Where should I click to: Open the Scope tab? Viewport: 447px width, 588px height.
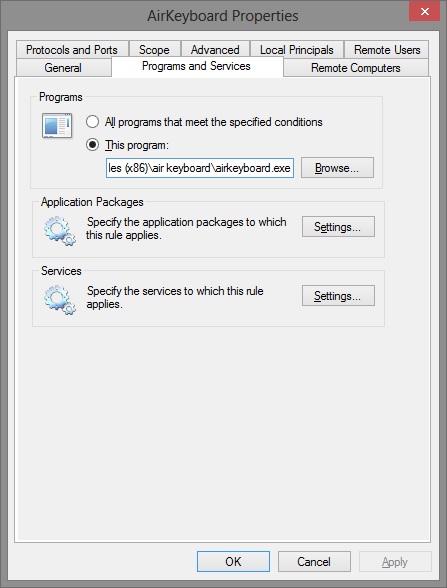(154, 50)
